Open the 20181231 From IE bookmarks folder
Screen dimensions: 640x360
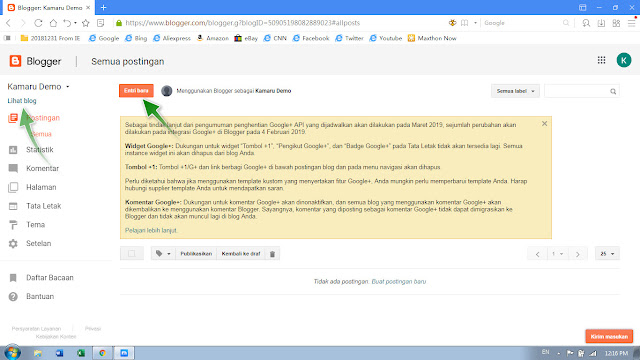[x=51, y=38]
